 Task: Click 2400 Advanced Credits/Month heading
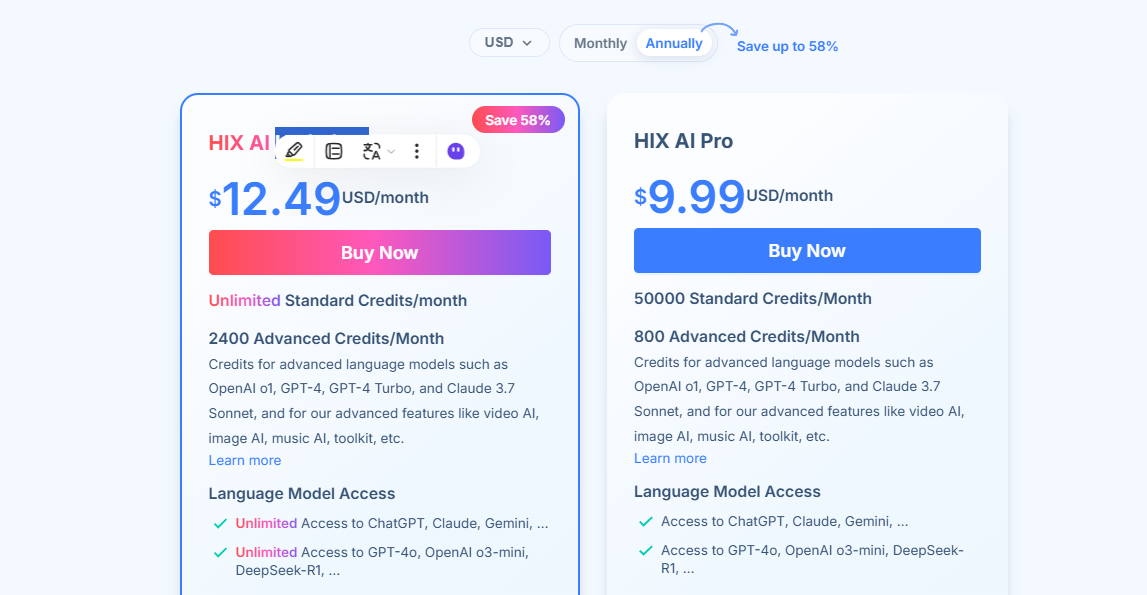pos(326,339)
